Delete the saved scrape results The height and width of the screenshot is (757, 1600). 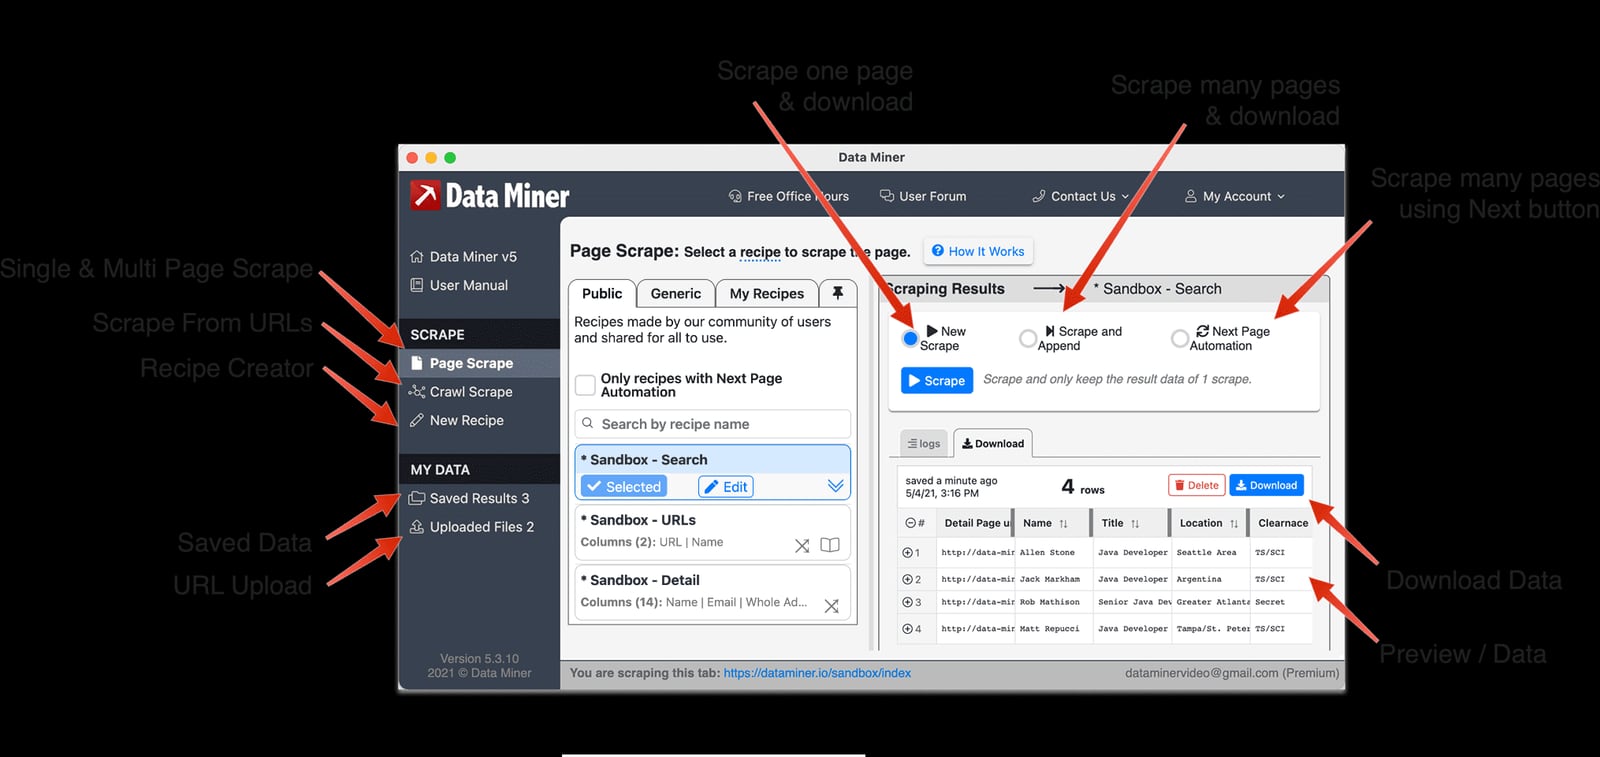[1196, 485]
